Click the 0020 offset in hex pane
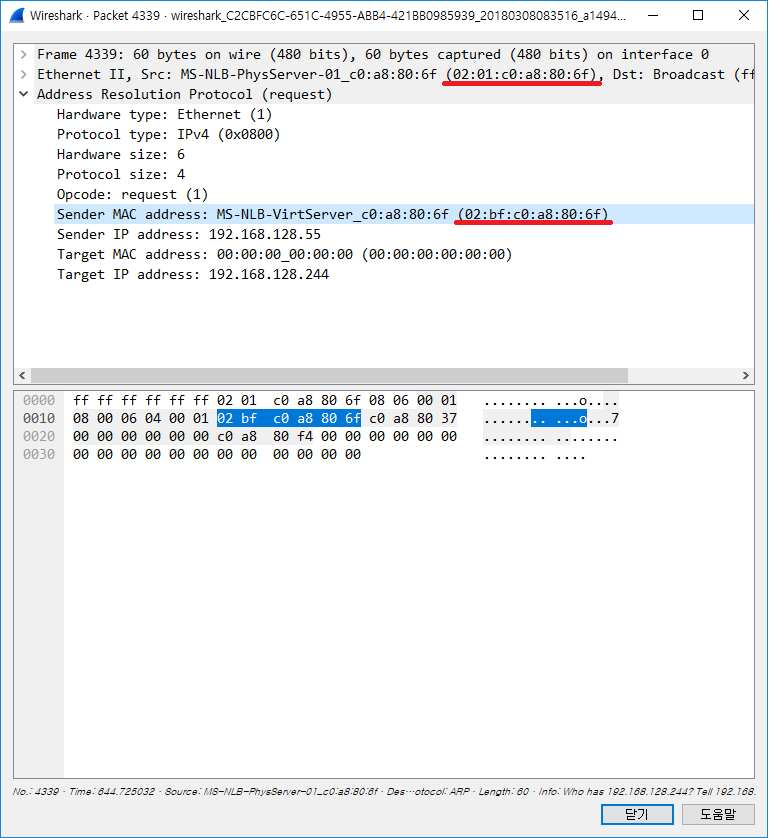Image resolution: width=769 pixels, height=838 pixels. [x=39, y=437]
